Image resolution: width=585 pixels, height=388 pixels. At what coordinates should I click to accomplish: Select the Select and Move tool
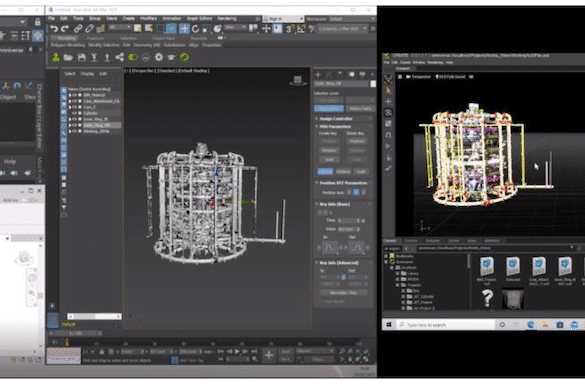(x=184, y=29)
